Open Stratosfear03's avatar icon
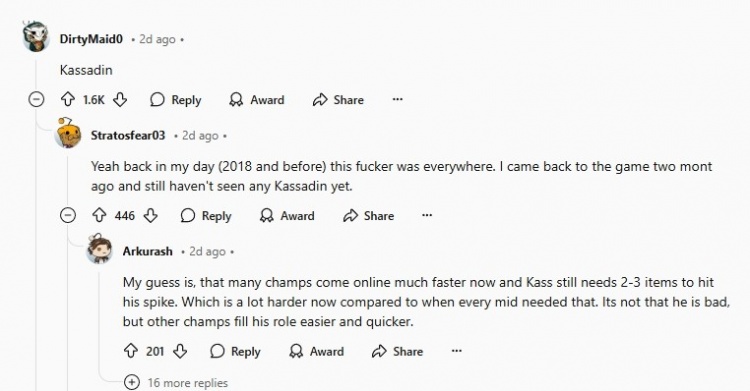 coord(67,133)
